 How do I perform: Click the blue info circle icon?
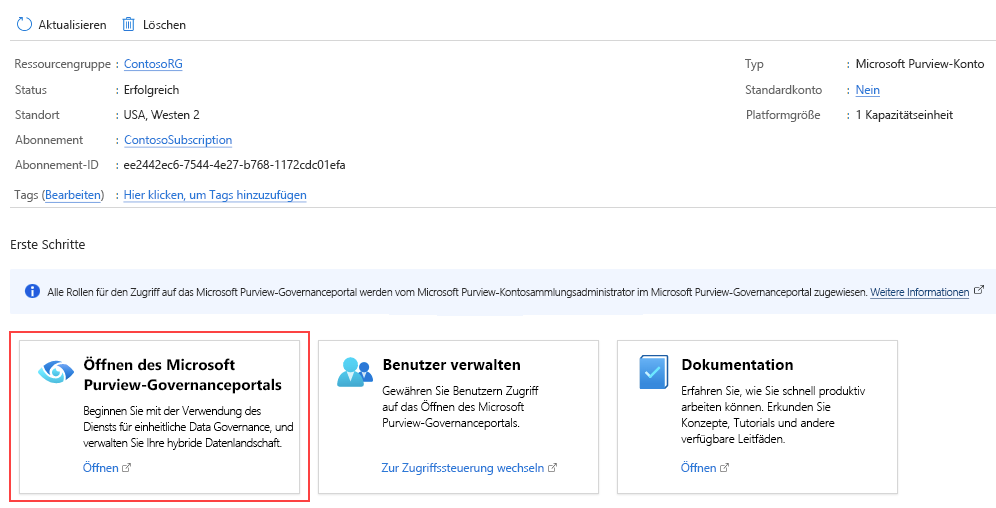point(32,291)
